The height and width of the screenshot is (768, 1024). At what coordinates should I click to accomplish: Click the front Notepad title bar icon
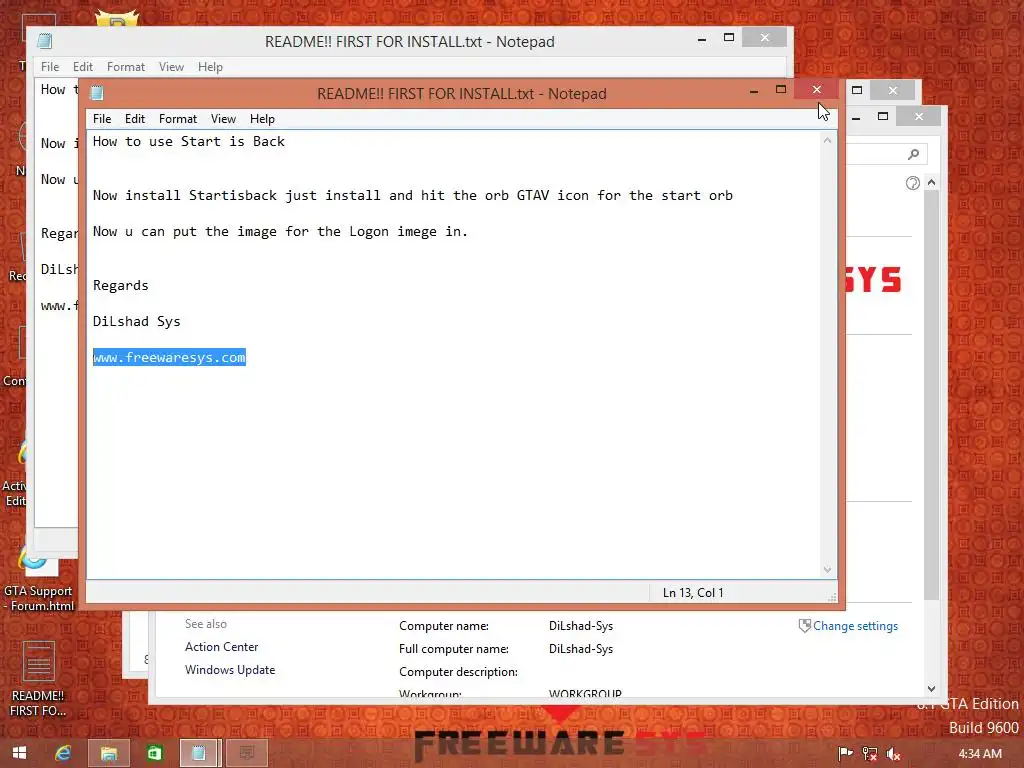click(97, 93)
